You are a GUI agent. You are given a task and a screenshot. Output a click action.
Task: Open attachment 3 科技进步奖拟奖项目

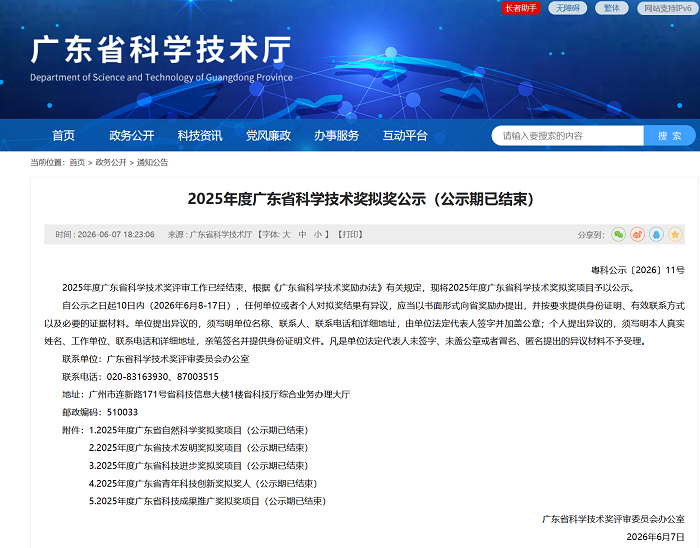point(199,466)
